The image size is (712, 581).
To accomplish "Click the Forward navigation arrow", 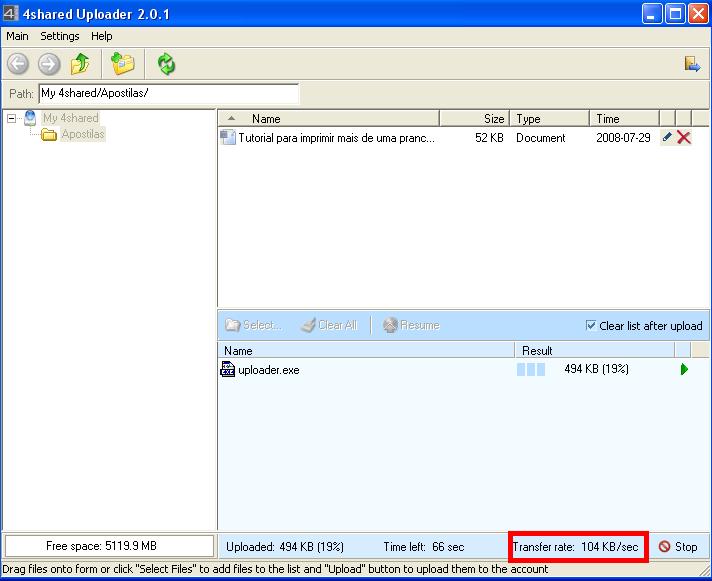I will point(49,64).
